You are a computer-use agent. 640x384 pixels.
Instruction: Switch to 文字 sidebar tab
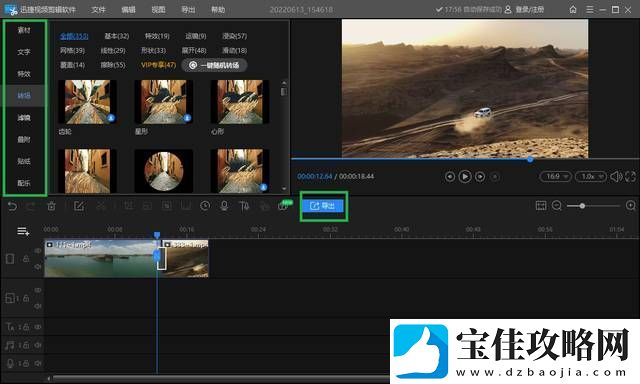(24, 52)
